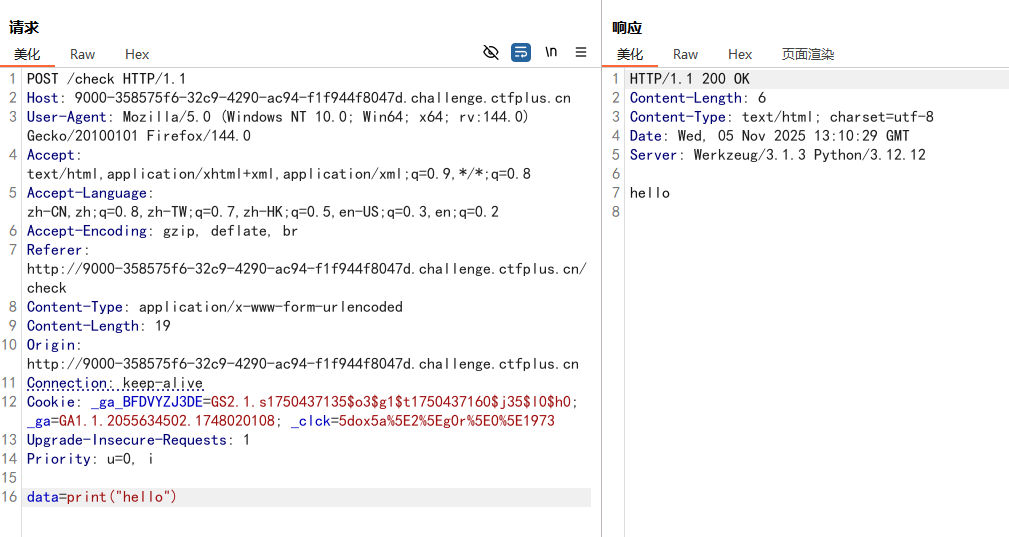Open the response Raw tab
1009x537 pixels.
click(685, 54)
